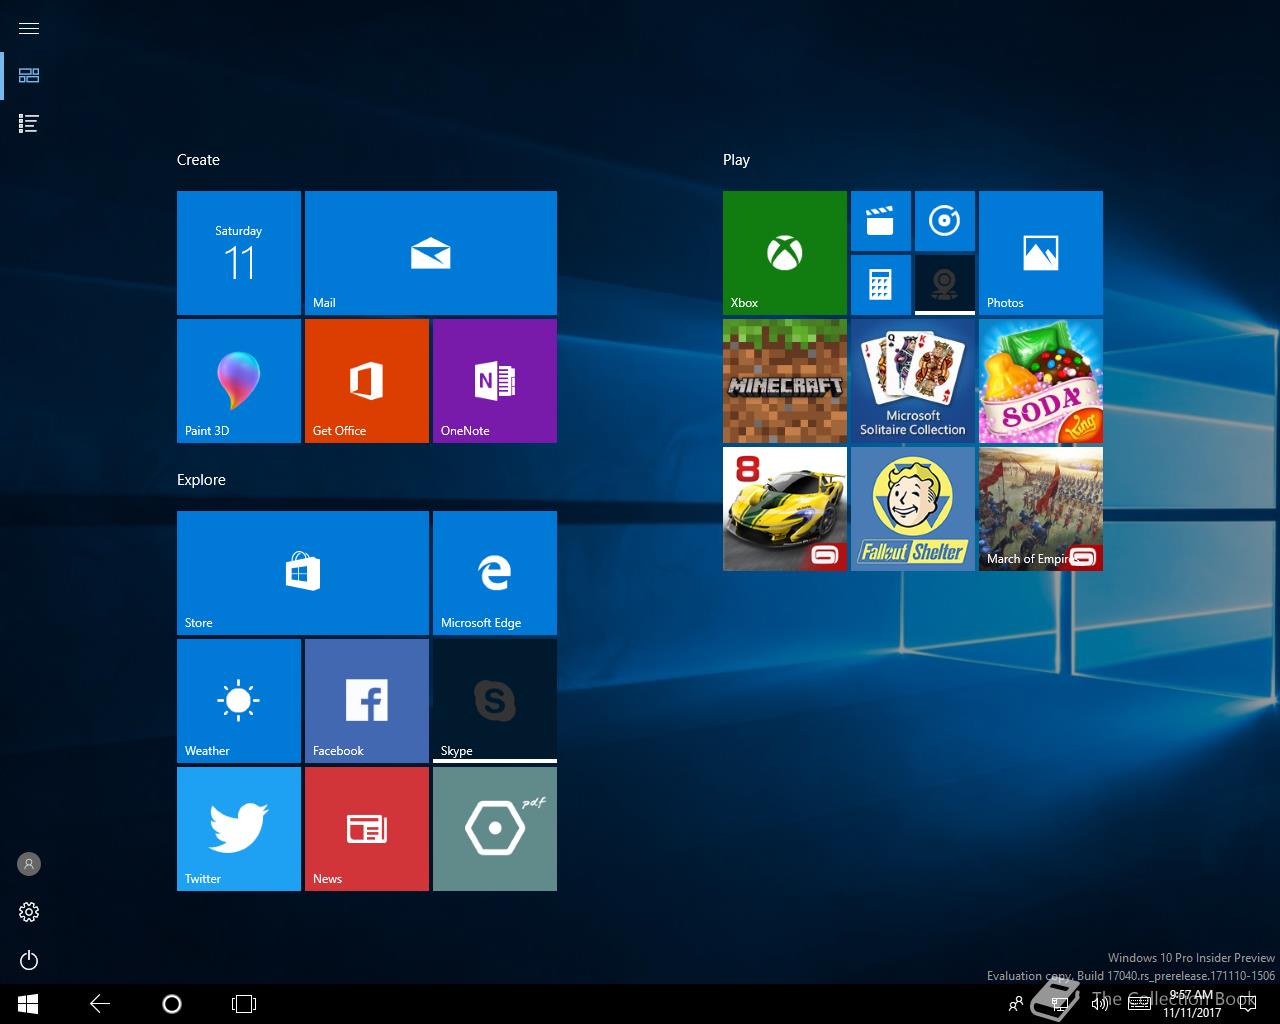The height and width of the screenshot is (1024, 1280).
Task: Open the hexagon PDF app tile
Action: click(495, 829)
